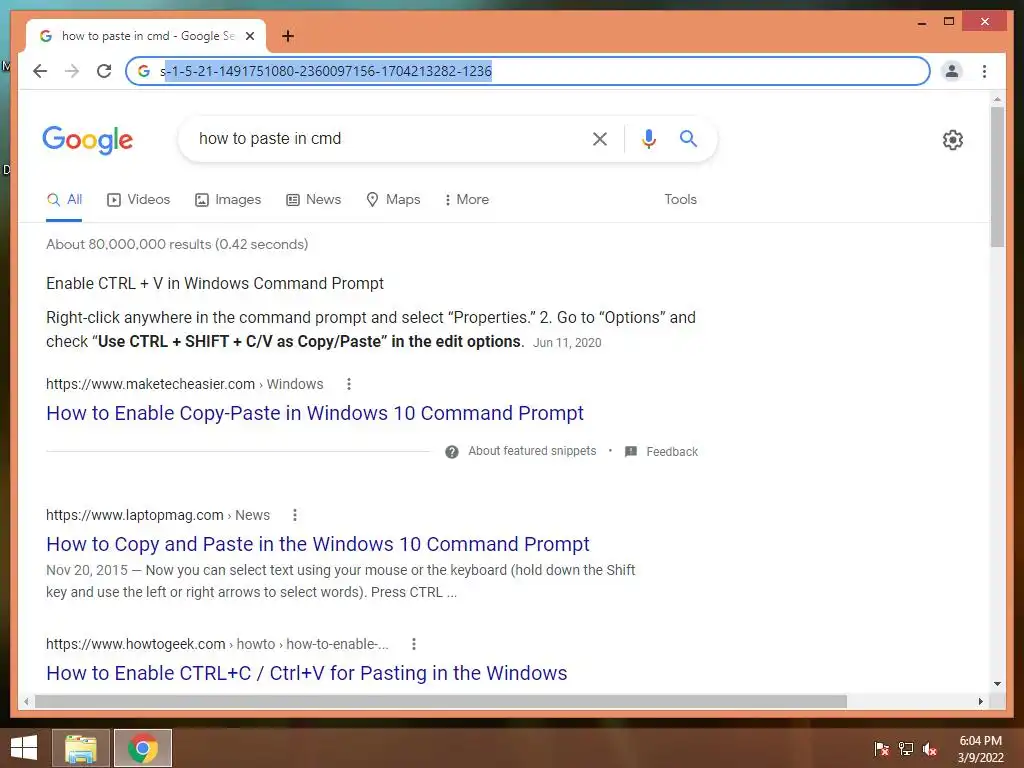
Task: Reload the current page
Action: pyautogui.click(x=104, y=71)
